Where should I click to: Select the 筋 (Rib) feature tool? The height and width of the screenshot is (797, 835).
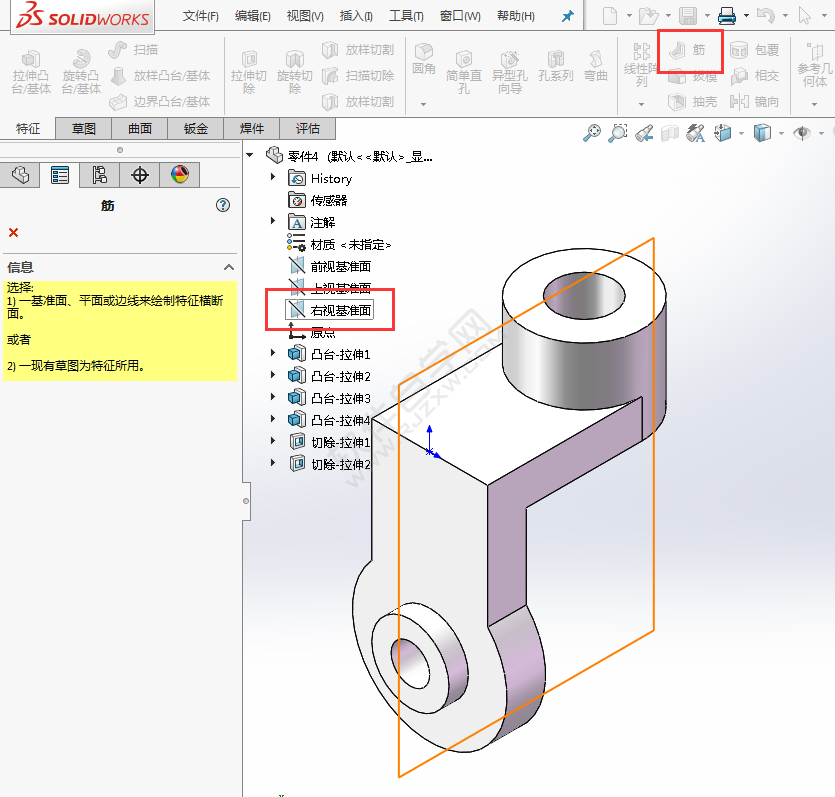tap(691, 50)
